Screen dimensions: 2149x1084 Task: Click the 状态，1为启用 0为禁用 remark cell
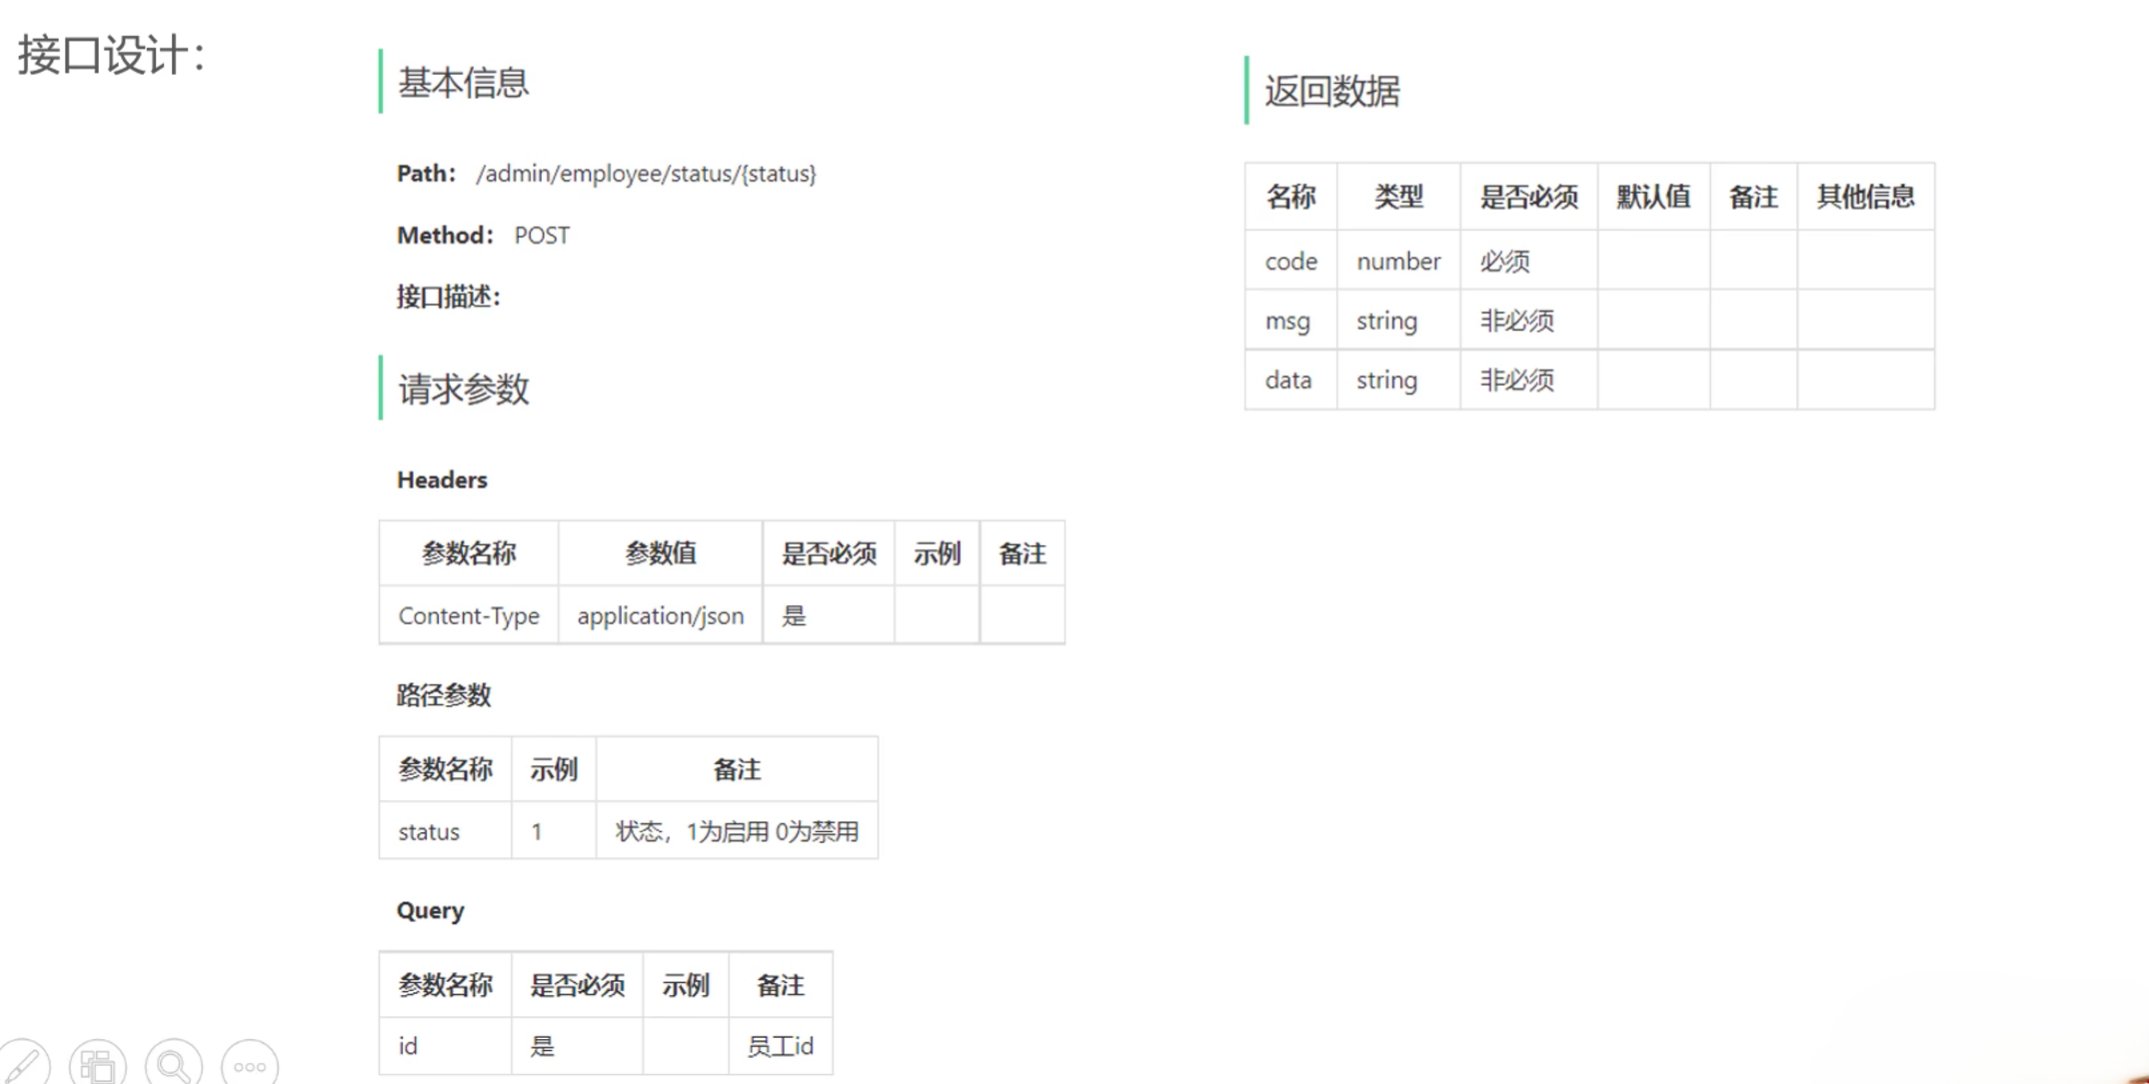(737, 832)
